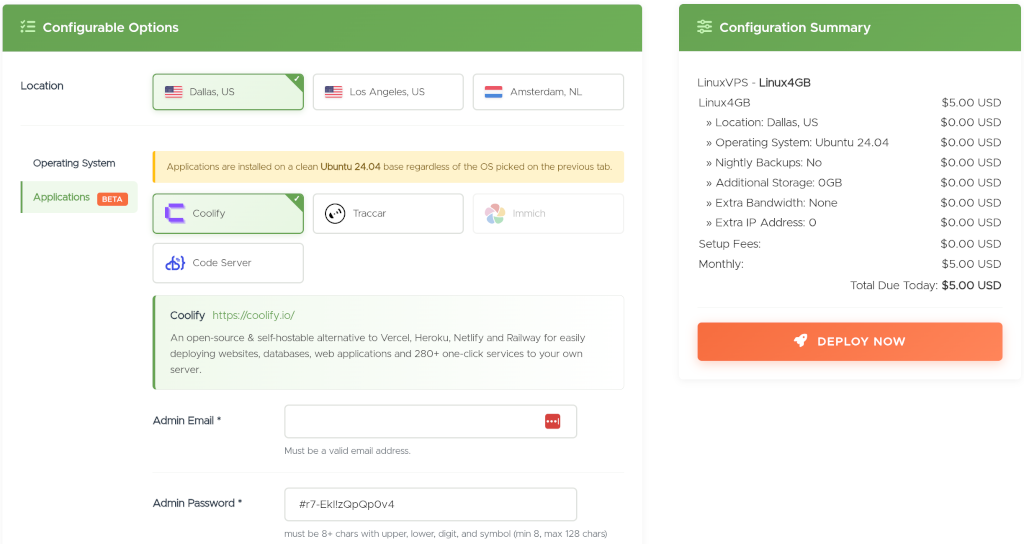
Task: Click the BETA badge next to Applications
Action: pos(112,199)
